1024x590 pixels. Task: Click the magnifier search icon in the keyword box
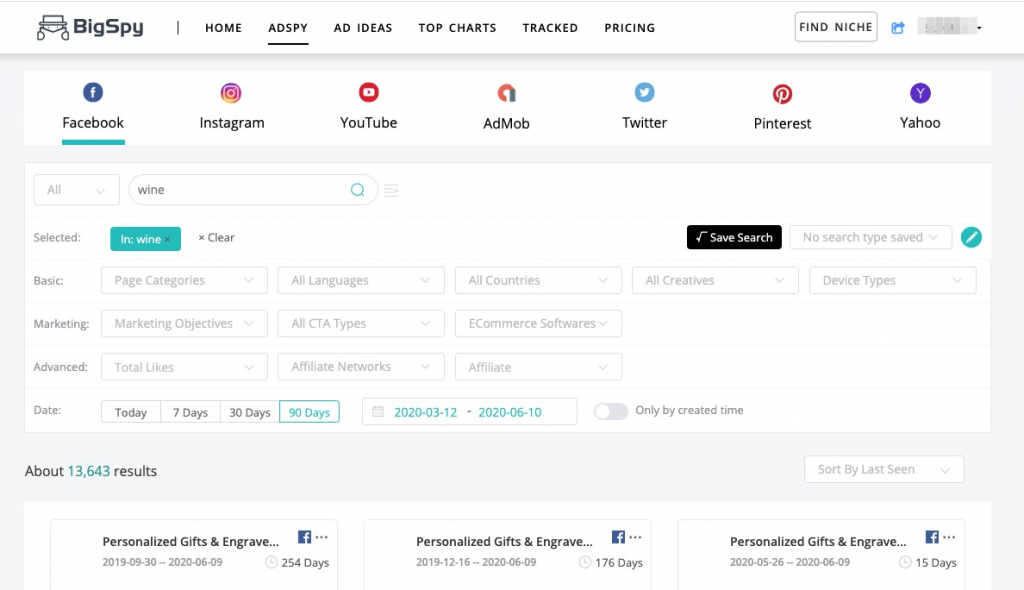pos(357,189)
